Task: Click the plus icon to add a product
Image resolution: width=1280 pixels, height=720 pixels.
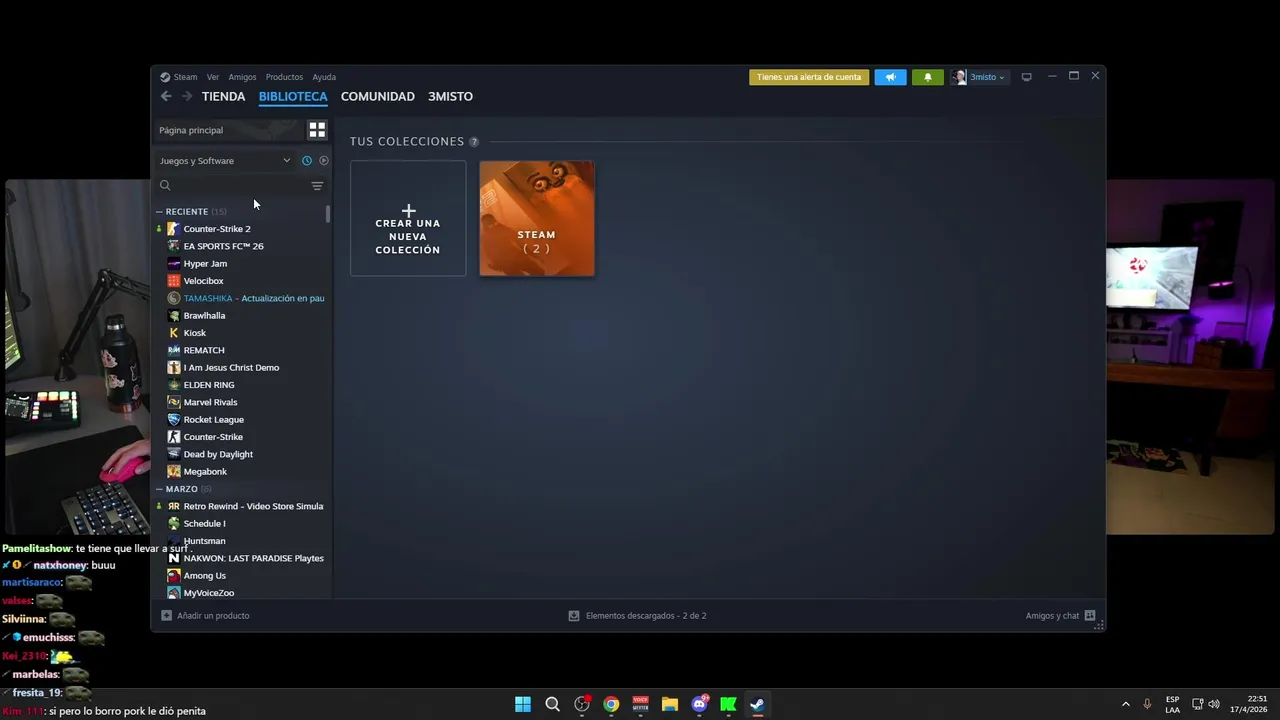Action: [x=166, y=616]
